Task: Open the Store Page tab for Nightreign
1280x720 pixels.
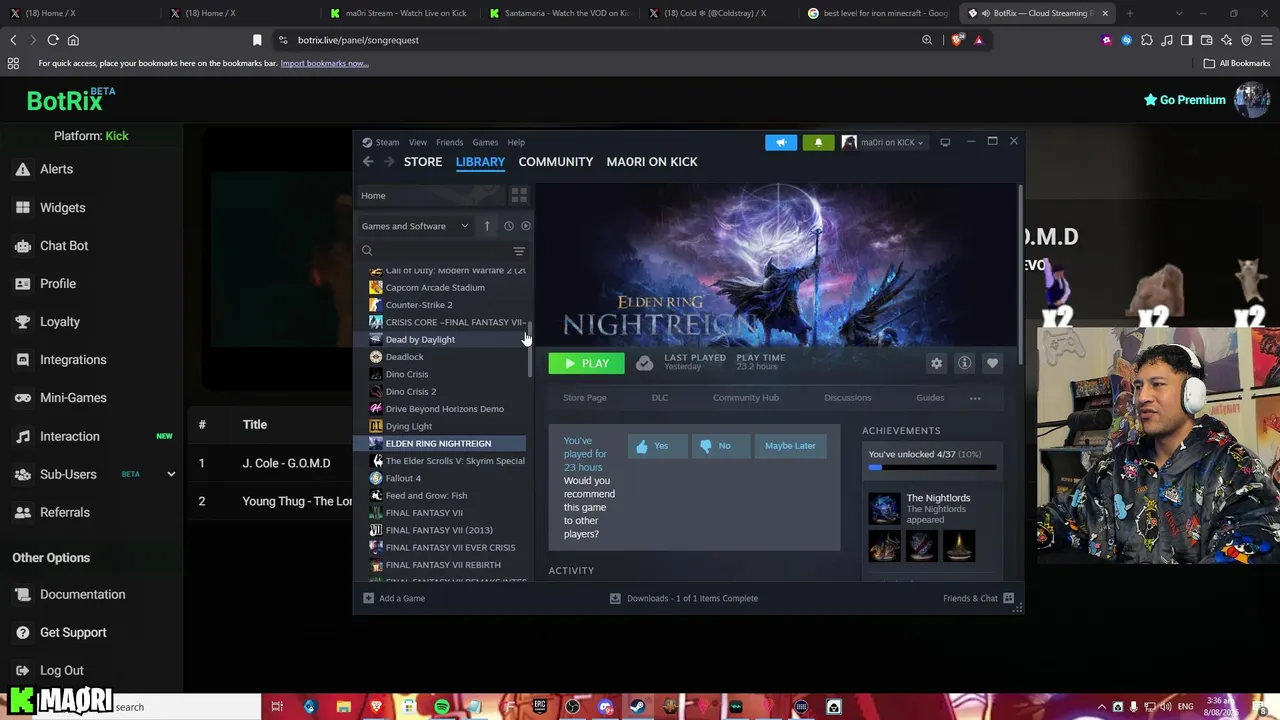Action: point(585,398)
